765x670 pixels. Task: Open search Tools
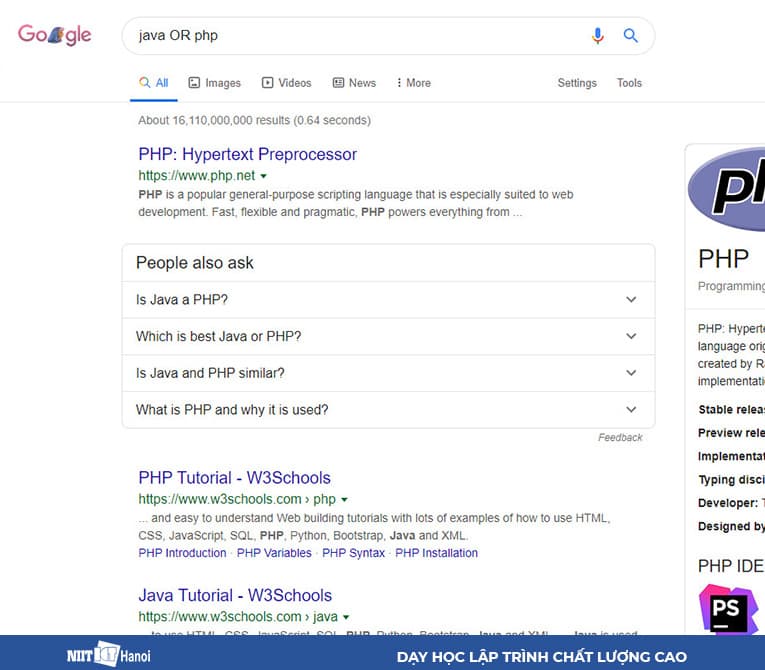[x=629, y=83]
